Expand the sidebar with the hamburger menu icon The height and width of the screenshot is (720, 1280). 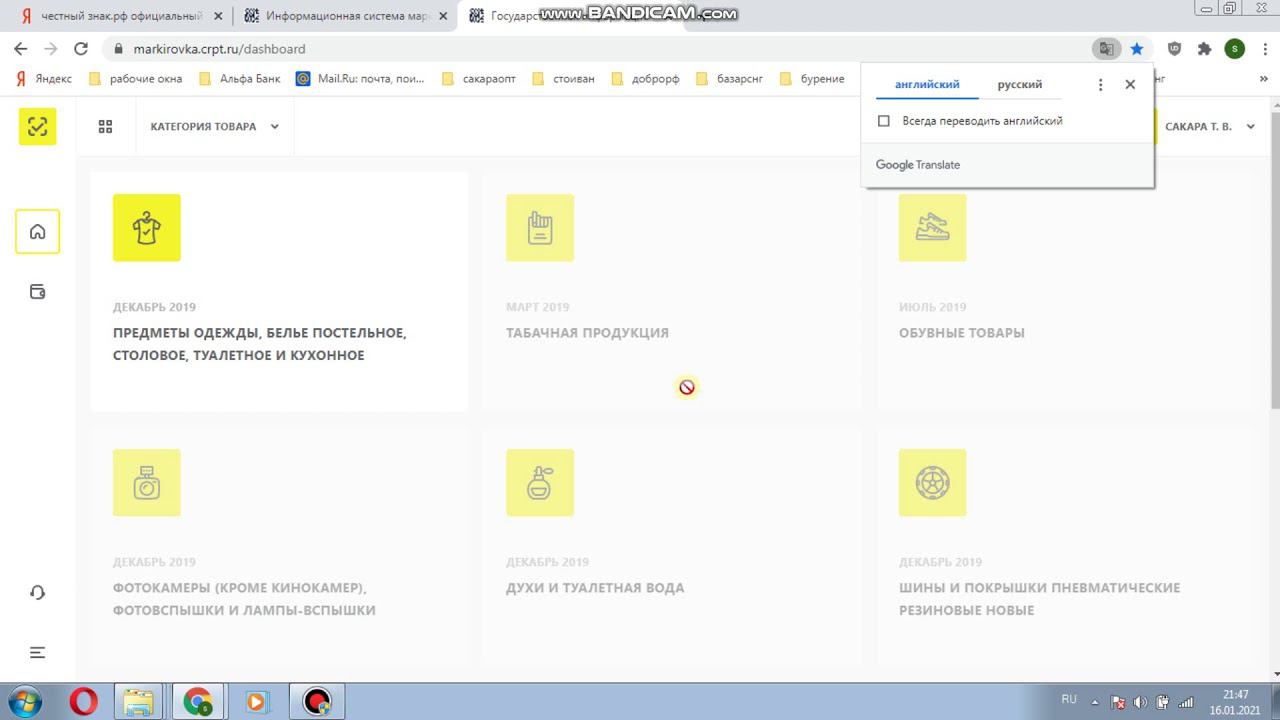pyautogui.click(x=37, y=652)
